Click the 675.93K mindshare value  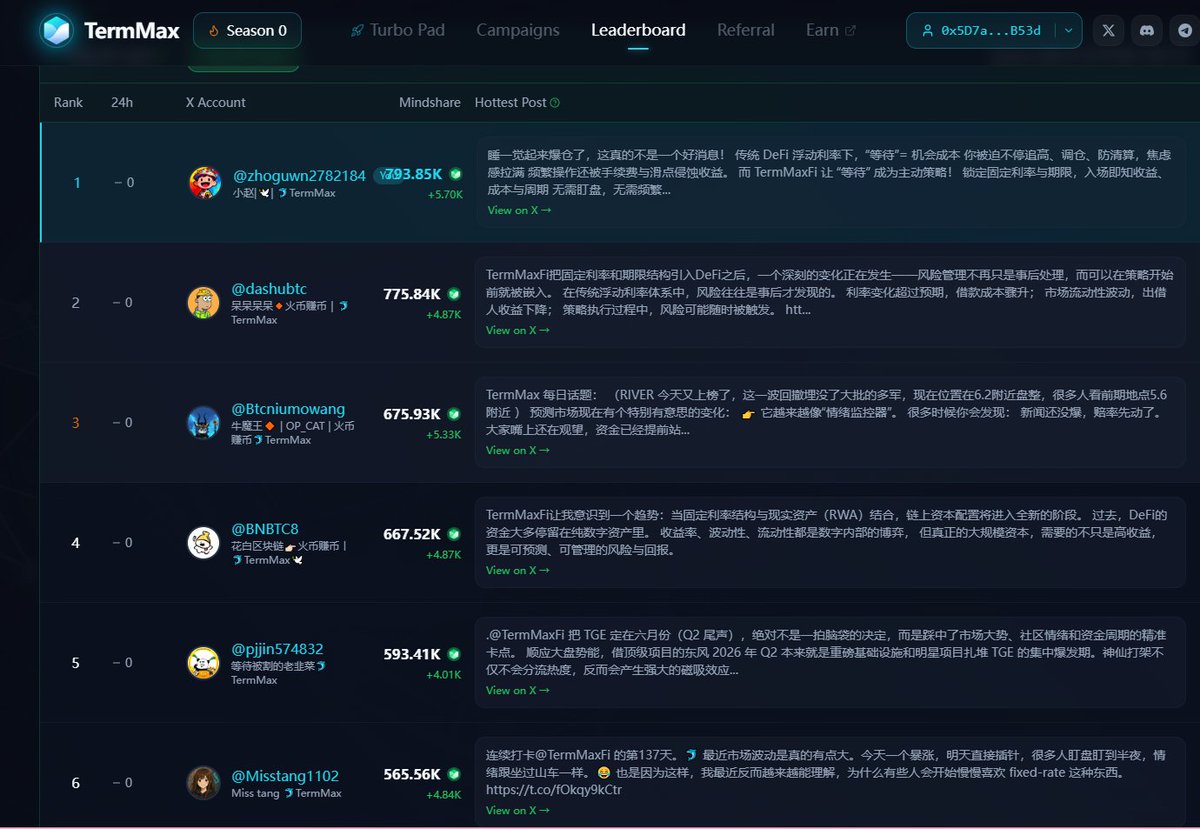pos(412,414)
